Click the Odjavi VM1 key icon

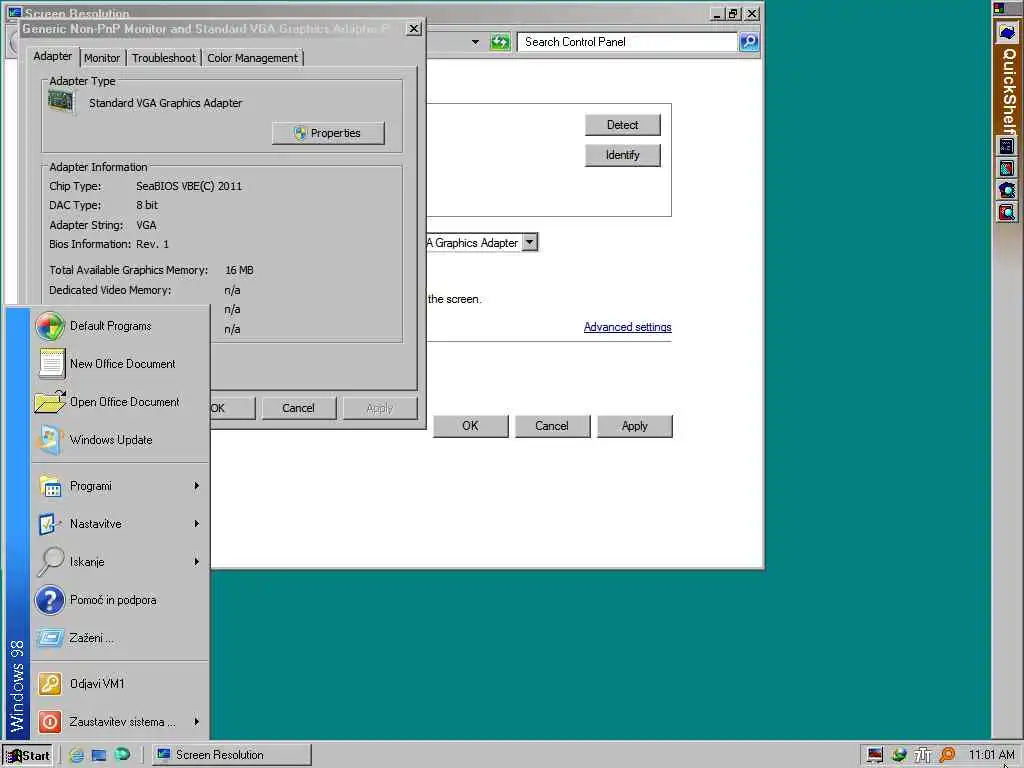[50, 684]
